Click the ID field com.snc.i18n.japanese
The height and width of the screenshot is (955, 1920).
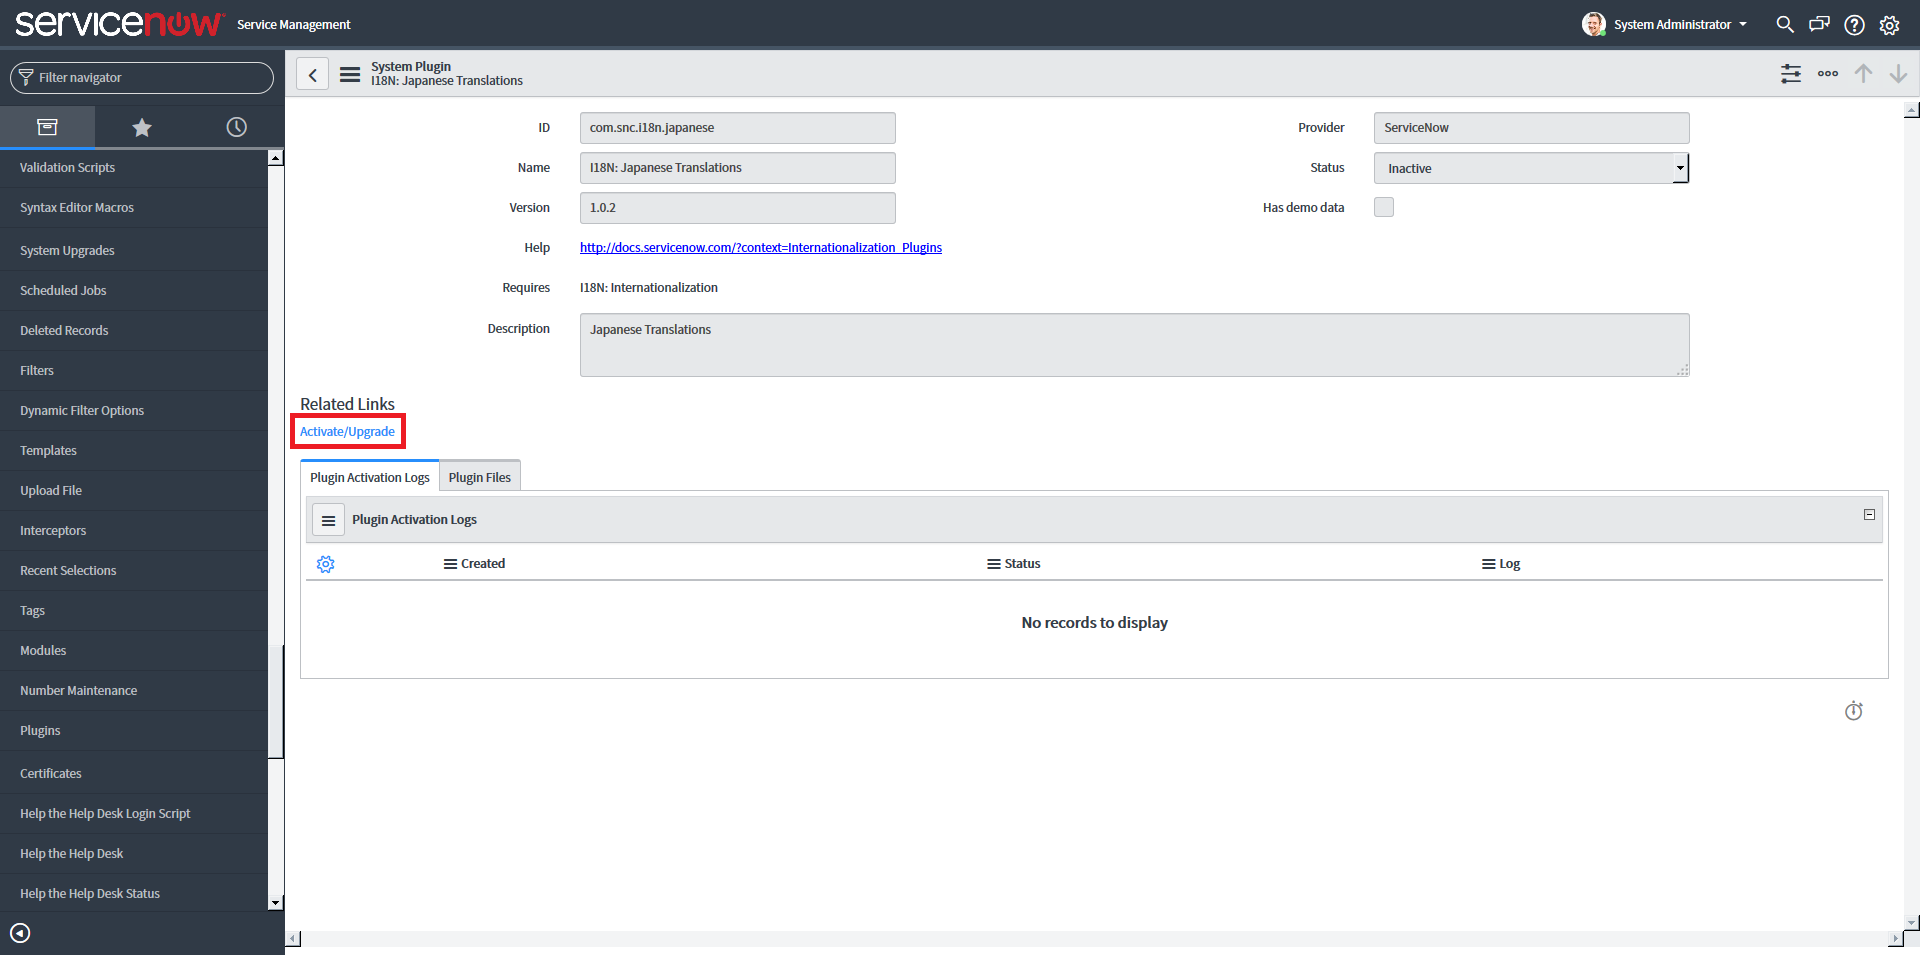coord(738,128)
